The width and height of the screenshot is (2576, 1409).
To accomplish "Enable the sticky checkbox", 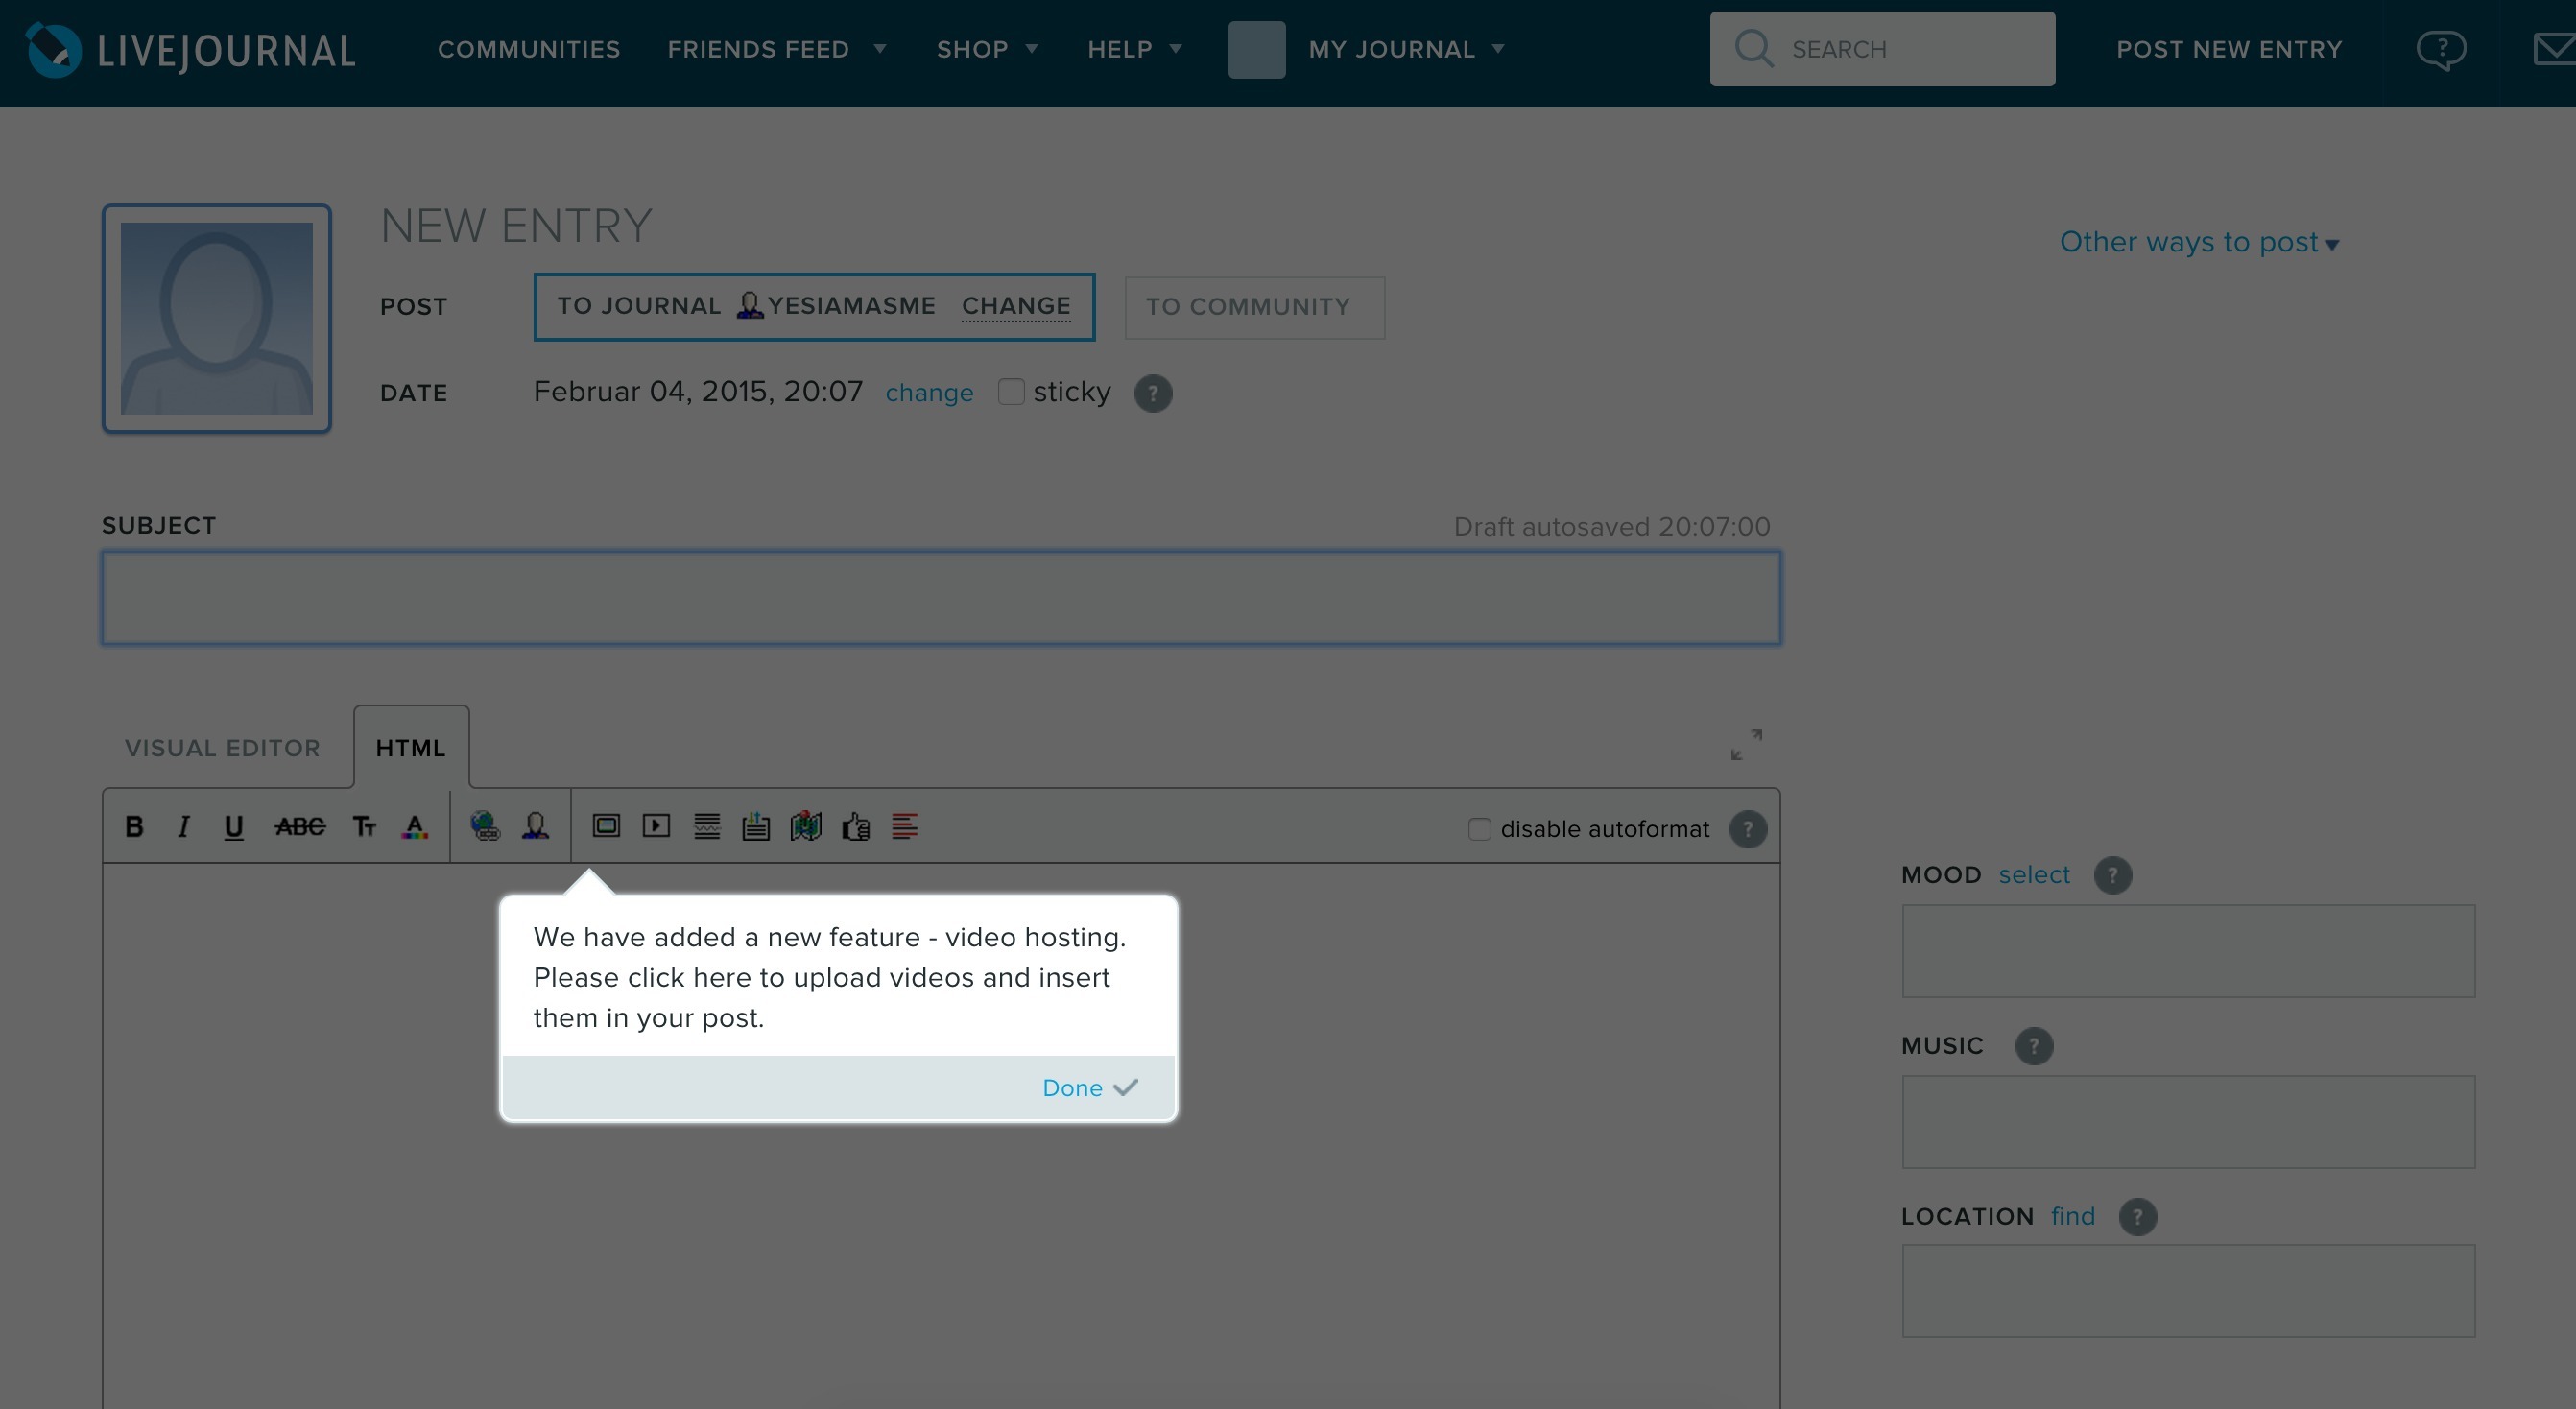I will pyautogui.click(x=1011, y=392).
